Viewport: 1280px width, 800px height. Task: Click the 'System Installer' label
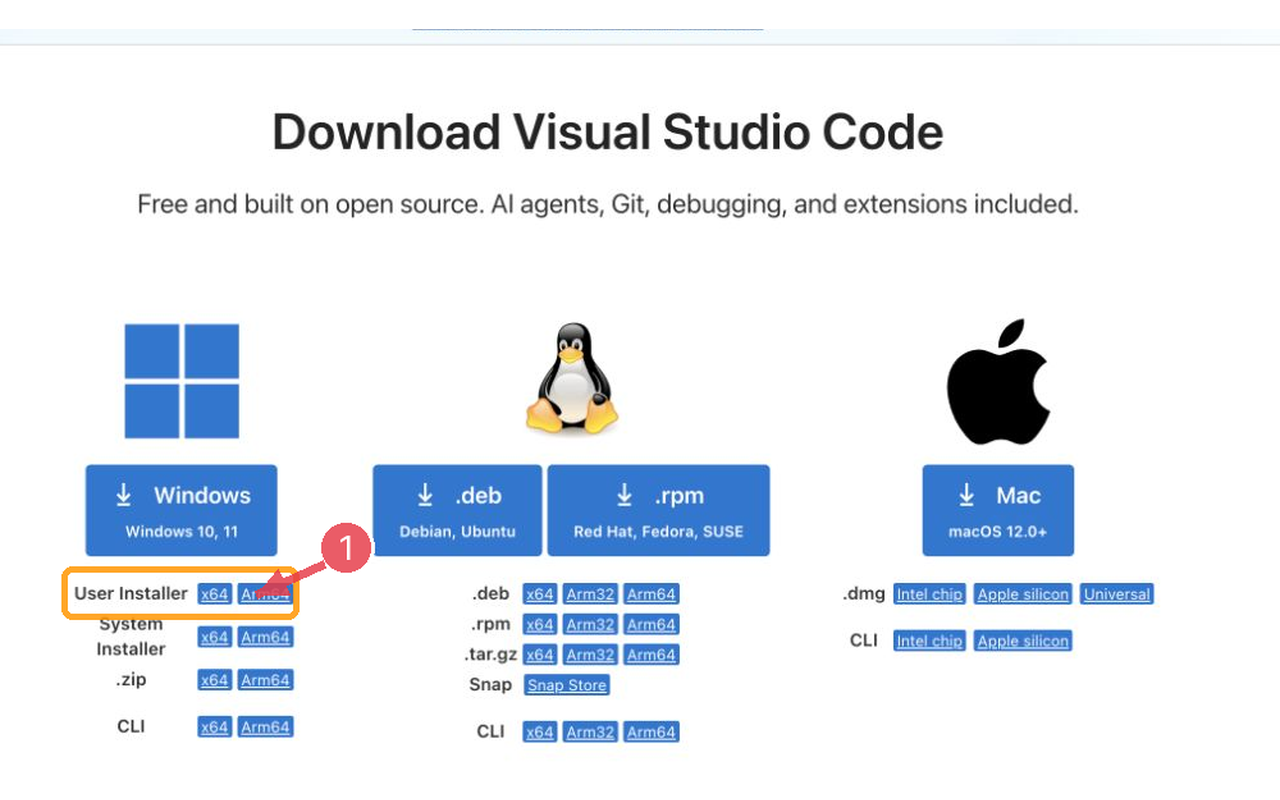tap(131, 636)
